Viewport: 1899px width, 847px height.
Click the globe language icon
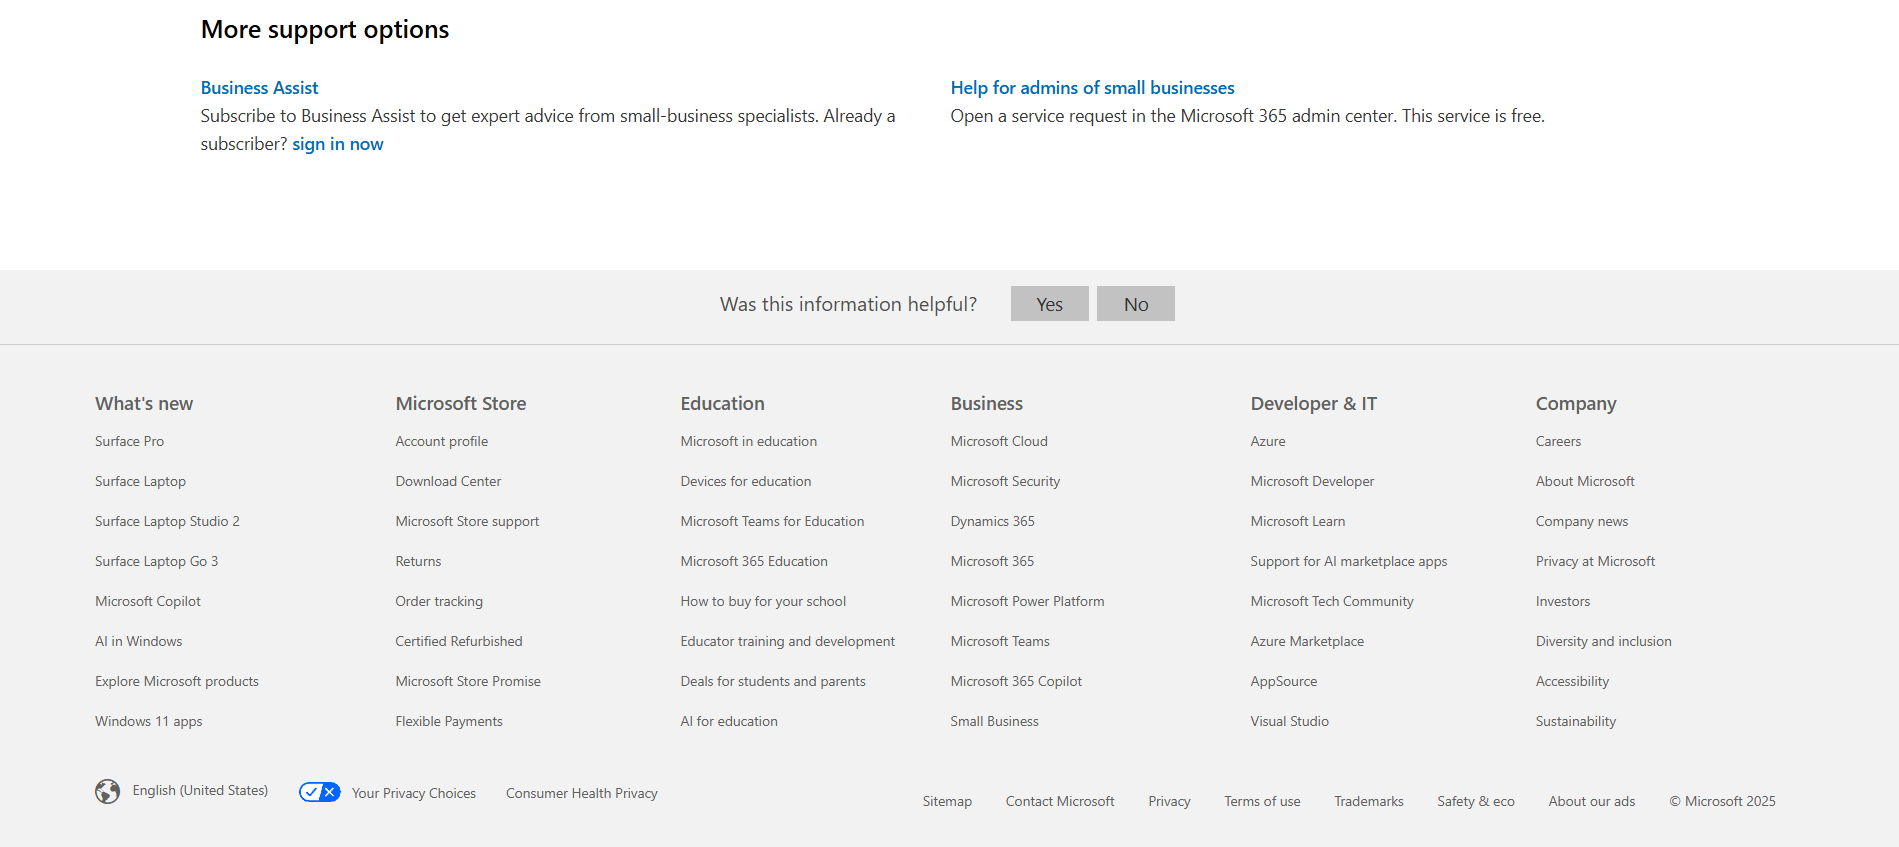[107, 792]
